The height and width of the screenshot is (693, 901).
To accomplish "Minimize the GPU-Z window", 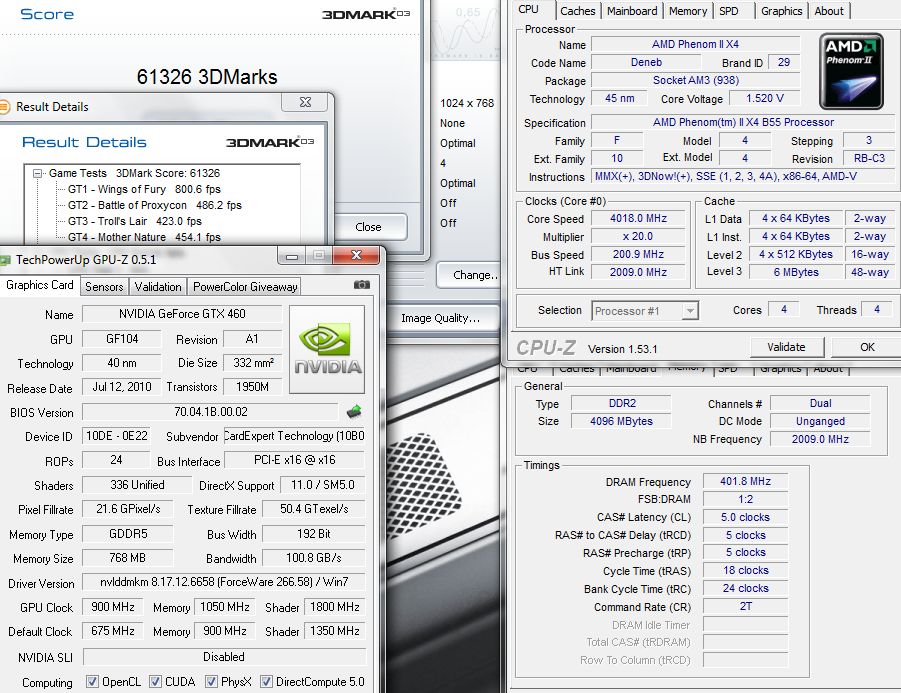I will [x=292, y=256].
